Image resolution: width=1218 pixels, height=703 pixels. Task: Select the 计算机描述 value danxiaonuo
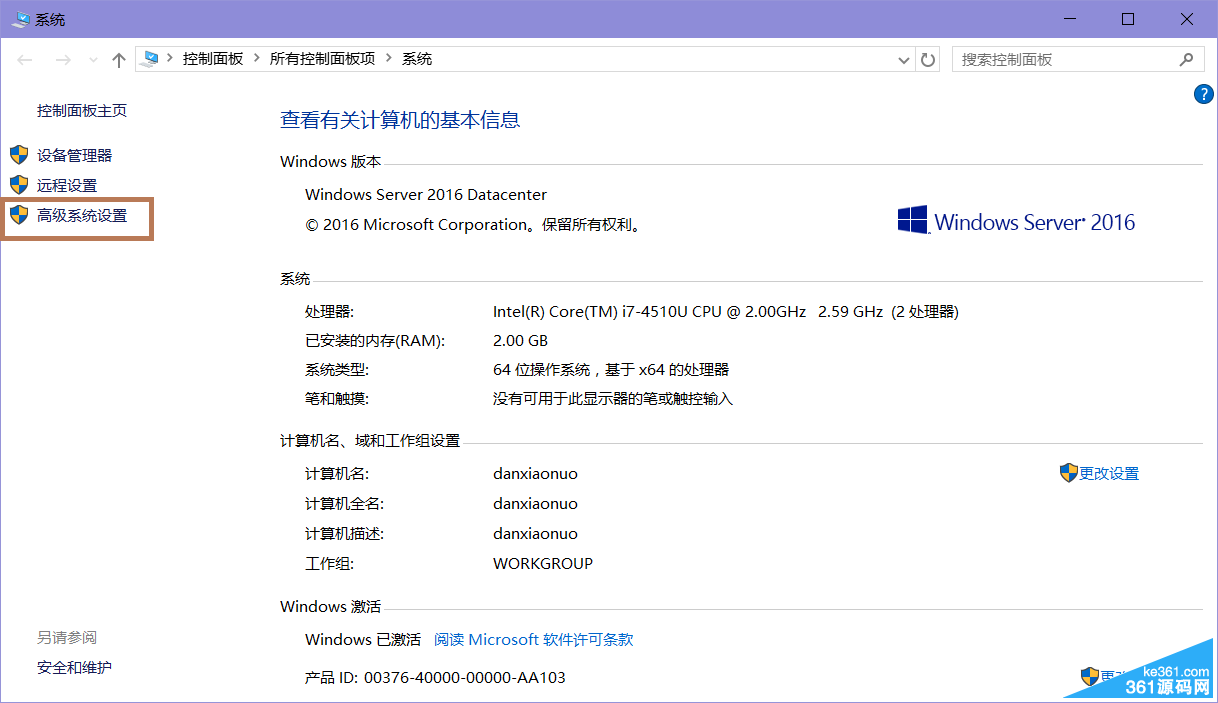(x=535, y=534)
